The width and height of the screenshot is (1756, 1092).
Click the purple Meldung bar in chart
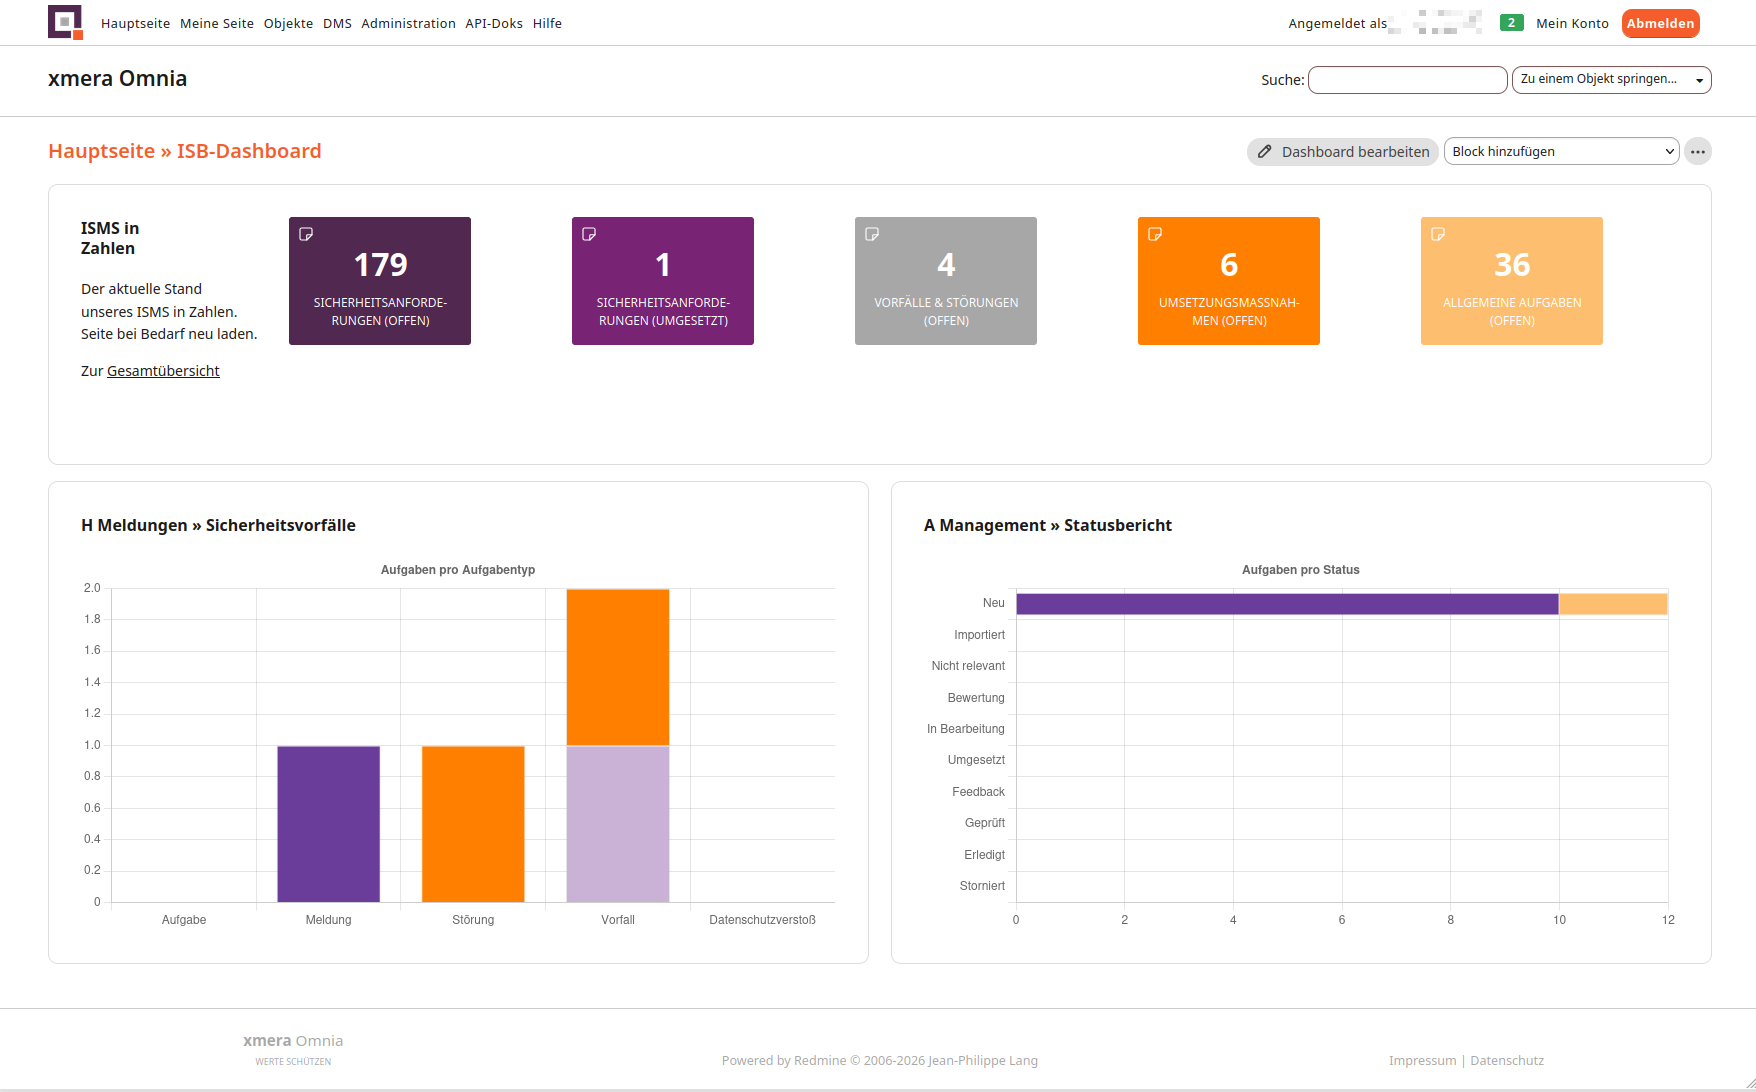point(329,824)
